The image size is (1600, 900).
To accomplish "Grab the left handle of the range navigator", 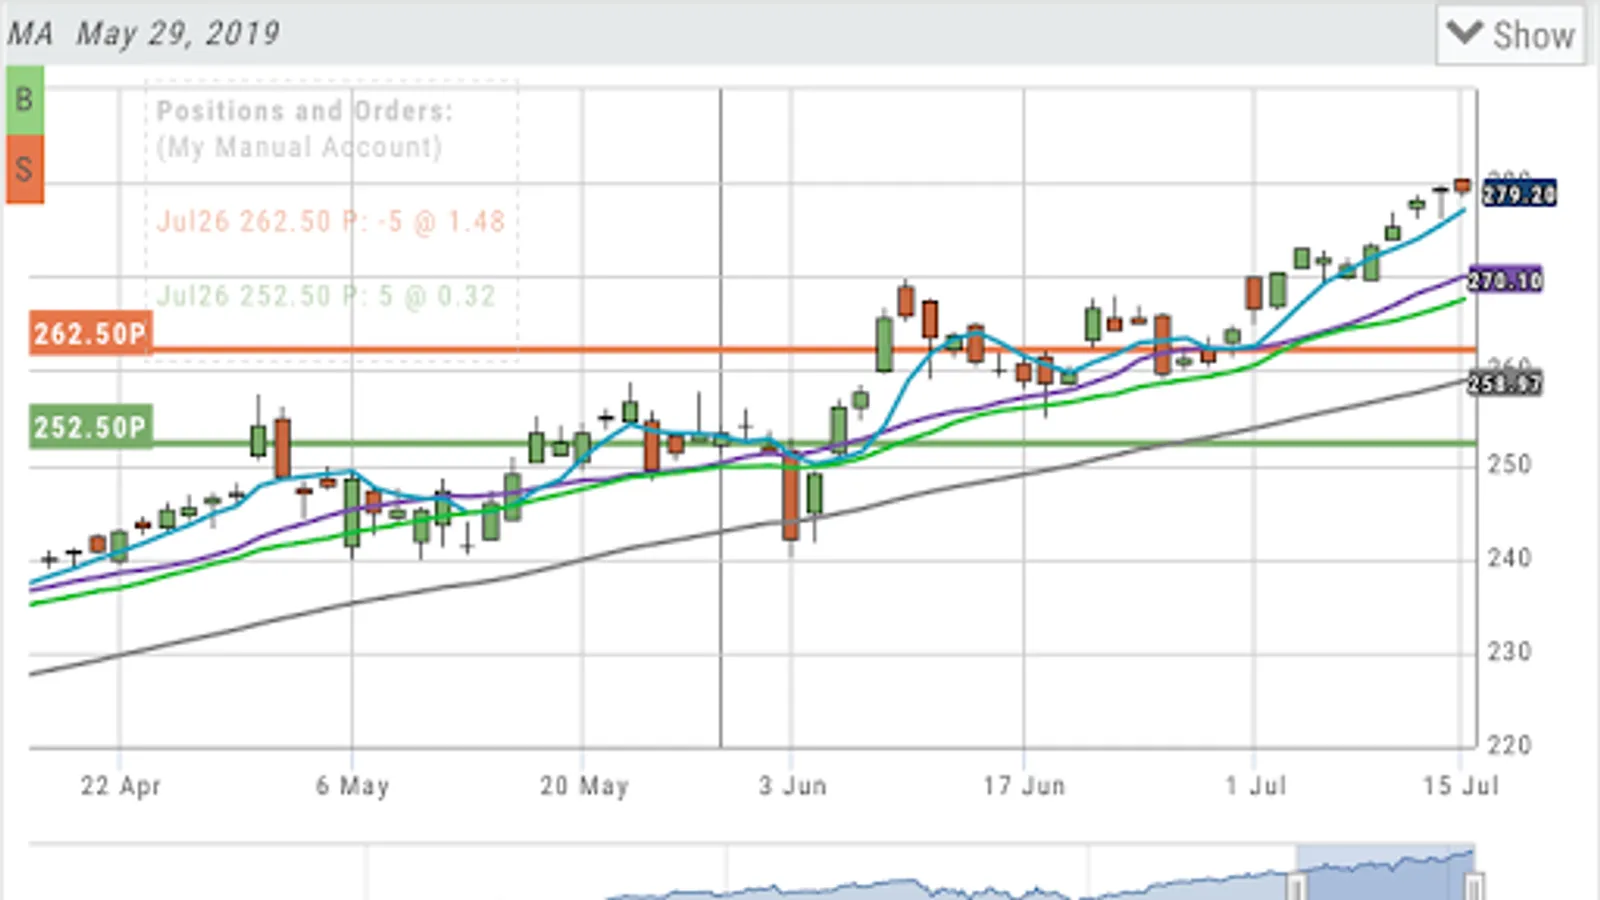I will point(1296,887).
